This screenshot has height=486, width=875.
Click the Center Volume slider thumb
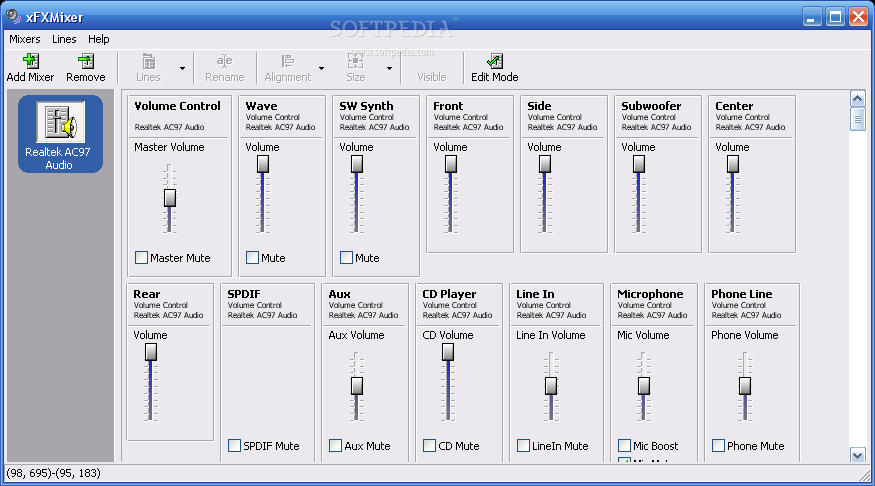733,164
